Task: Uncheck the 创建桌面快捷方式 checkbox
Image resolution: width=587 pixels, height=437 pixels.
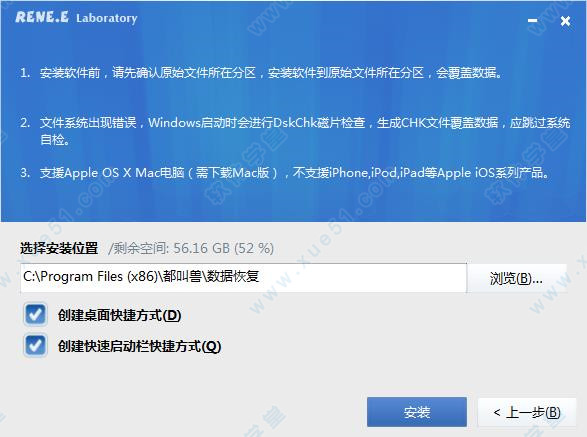Action: click(35, 314)
